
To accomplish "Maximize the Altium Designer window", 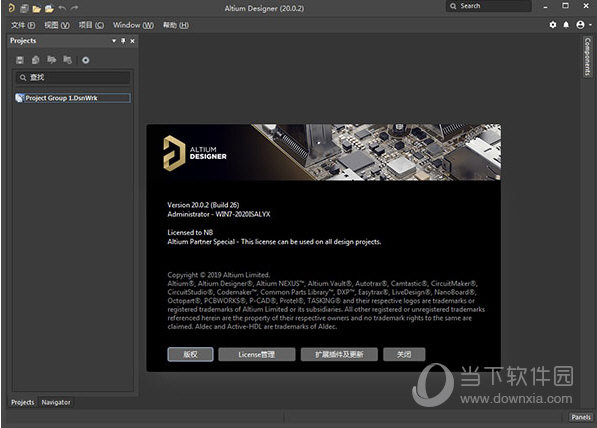I will 565,6.
